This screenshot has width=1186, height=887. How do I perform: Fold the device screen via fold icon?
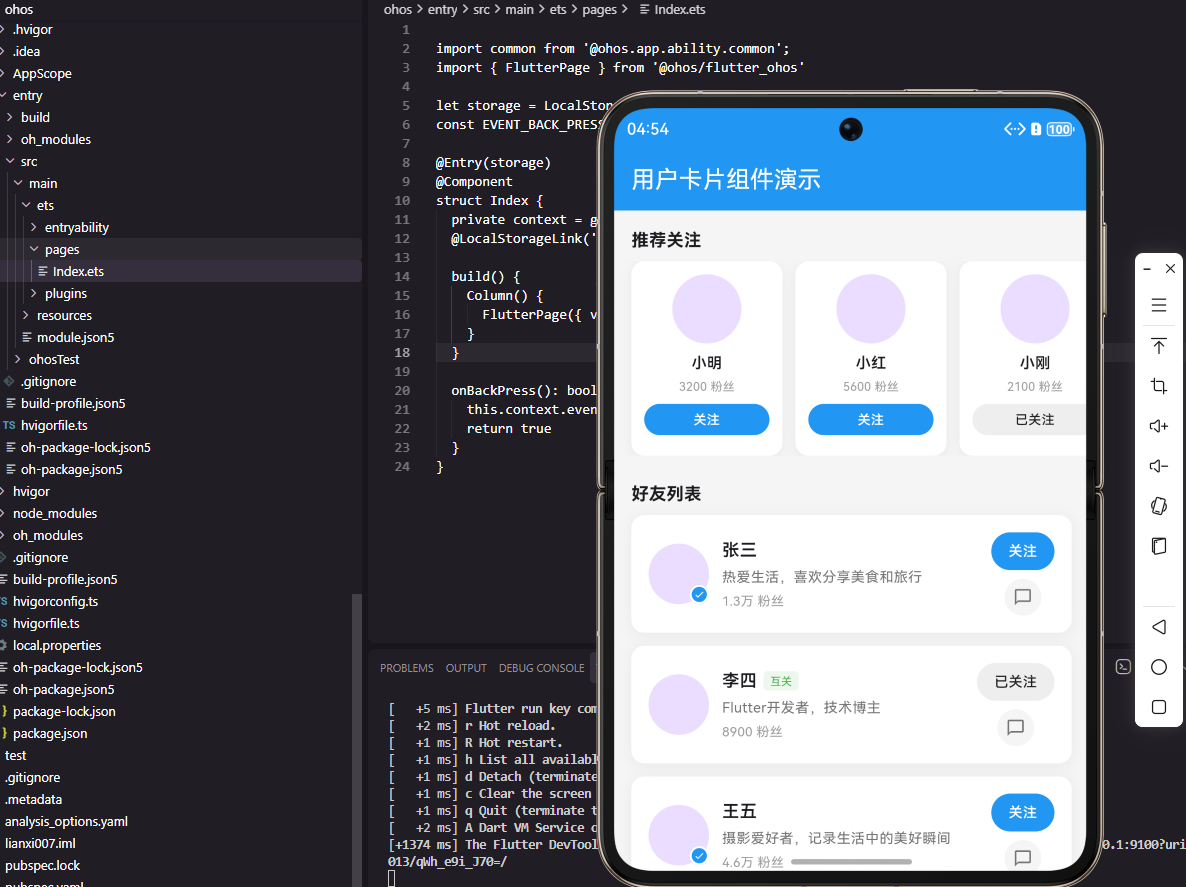pos(1158,546)
